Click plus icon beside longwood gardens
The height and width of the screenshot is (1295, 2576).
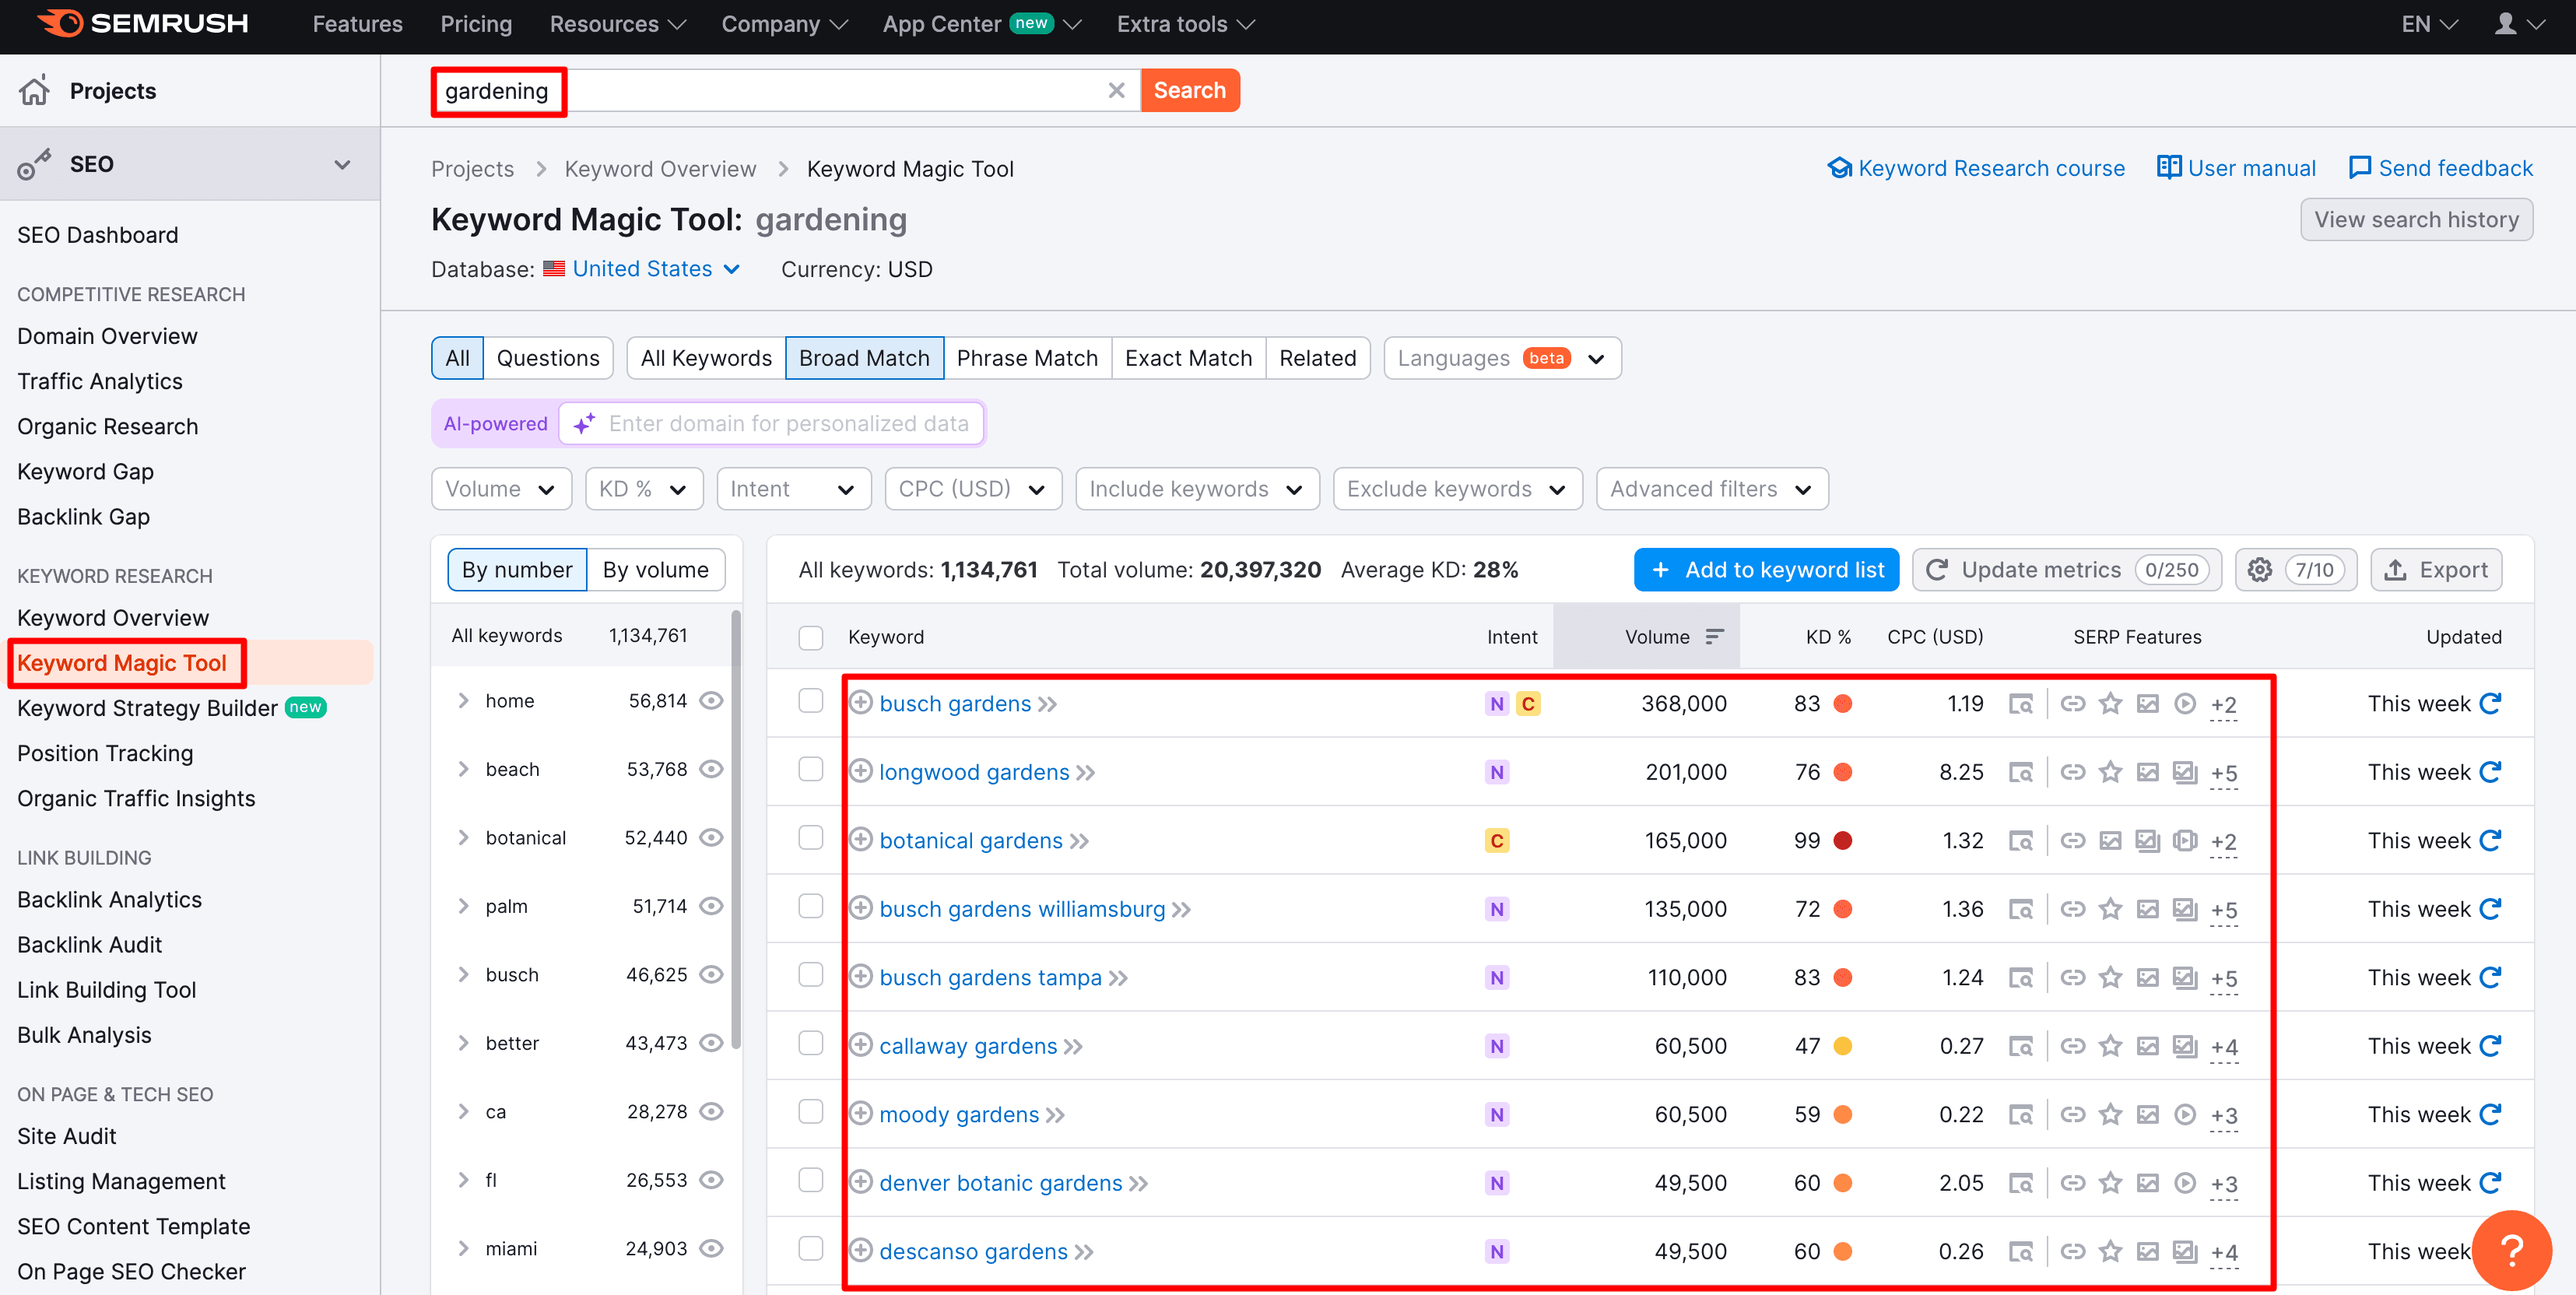[x=860, y=771]
